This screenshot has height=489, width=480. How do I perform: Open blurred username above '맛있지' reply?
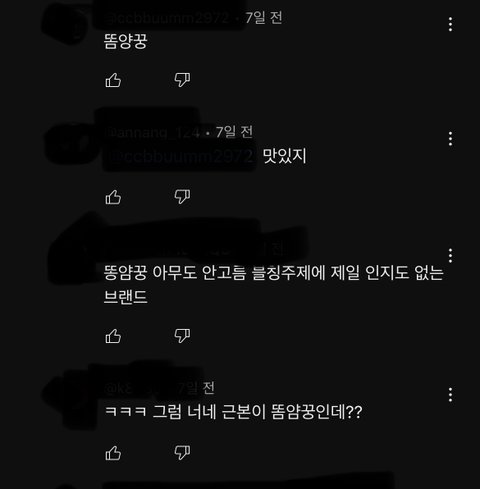(x=152, y=133)
